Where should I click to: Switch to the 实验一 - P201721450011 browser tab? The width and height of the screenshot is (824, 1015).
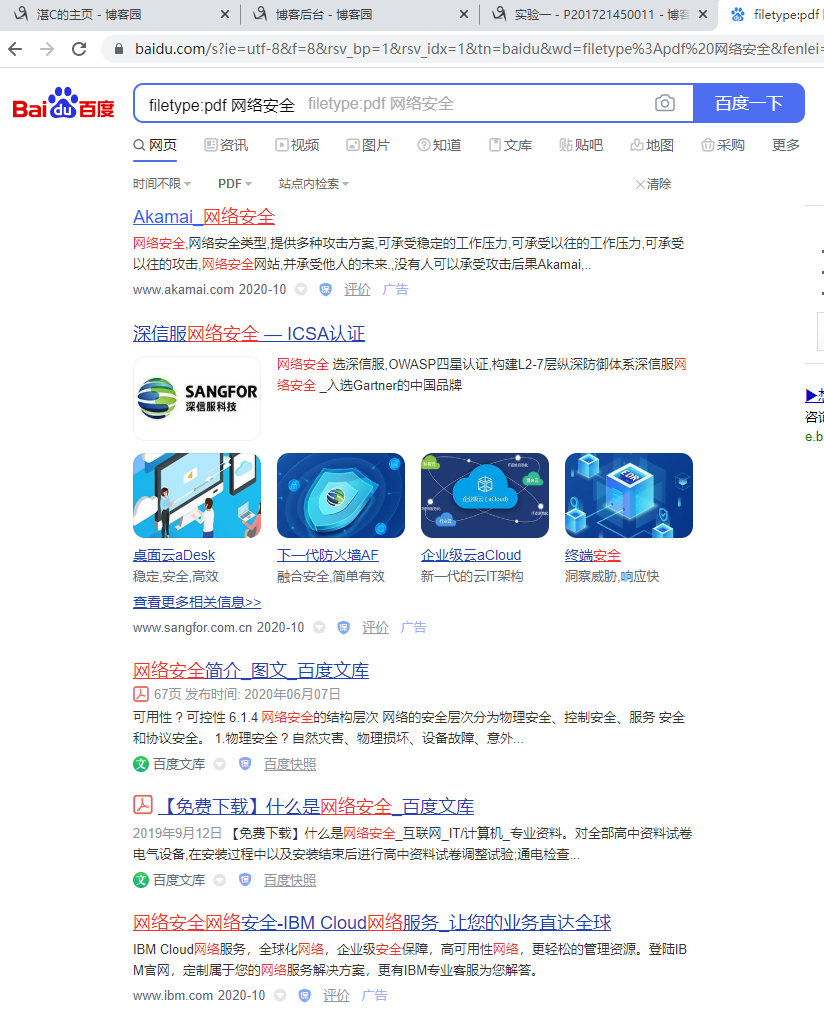click(599, 14)
